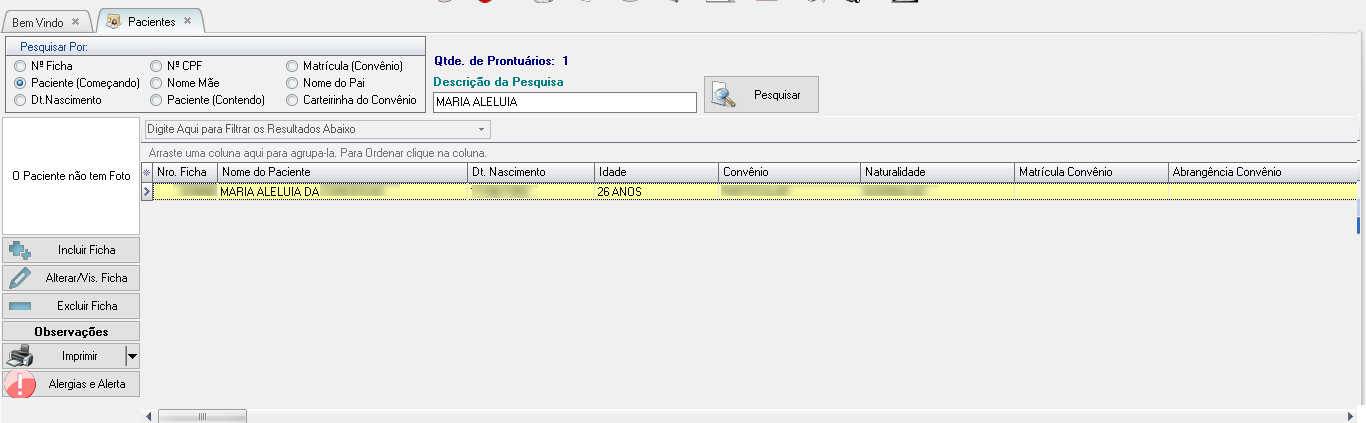The width and height of the screenshot is (1366, 423).
Task: Open the results filter dropdown
Action: (x=481, y=130)
